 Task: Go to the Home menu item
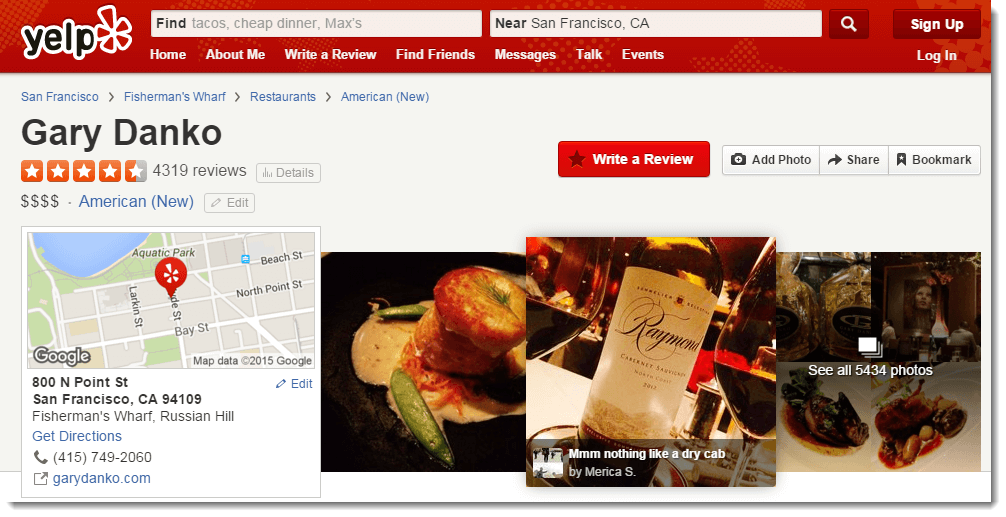(x=168, y=55)
